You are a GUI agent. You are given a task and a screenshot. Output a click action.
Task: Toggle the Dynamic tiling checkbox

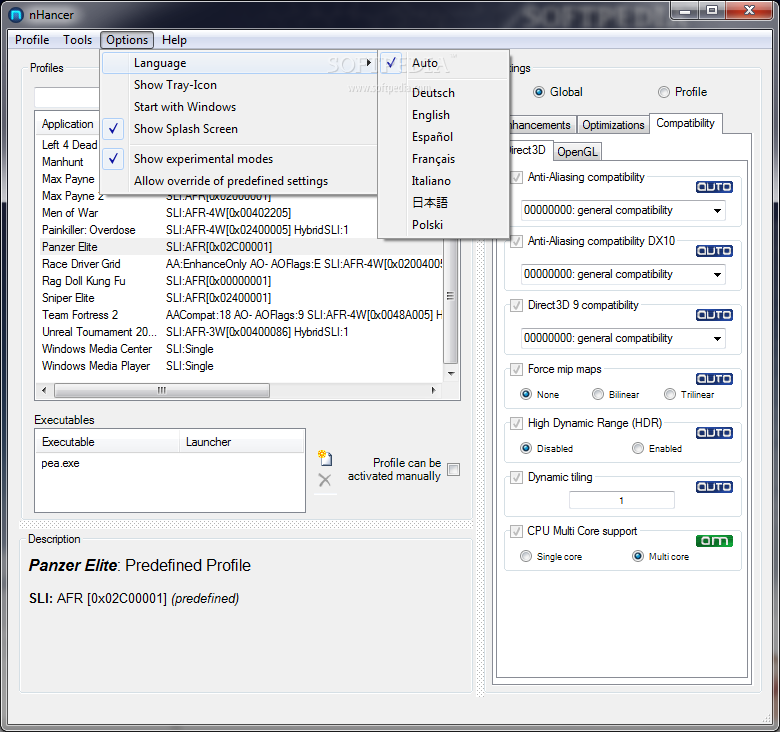[x=516, y=477]
